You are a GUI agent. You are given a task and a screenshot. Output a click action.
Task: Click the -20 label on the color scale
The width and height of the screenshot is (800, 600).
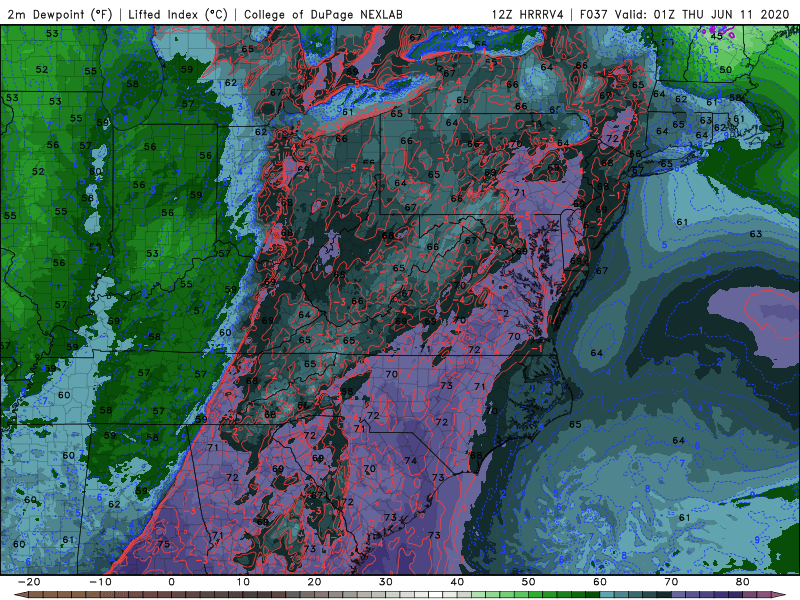pos(29,582)
